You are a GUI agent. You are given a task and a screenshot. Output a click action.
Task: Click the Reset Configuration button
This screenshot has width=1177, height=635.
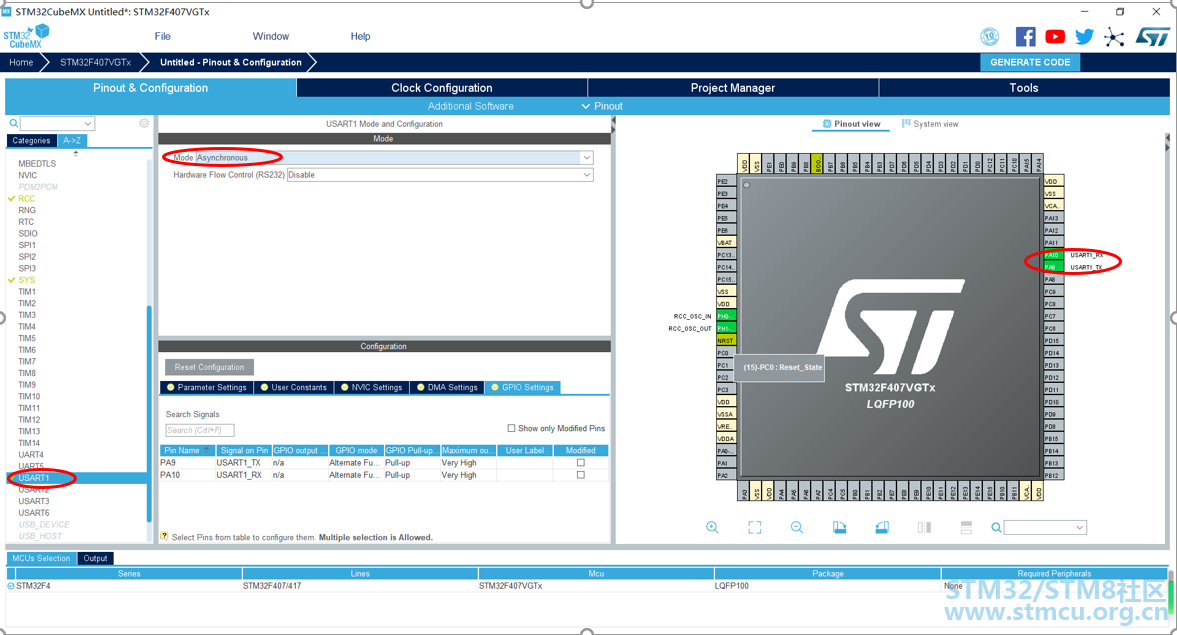209,367
